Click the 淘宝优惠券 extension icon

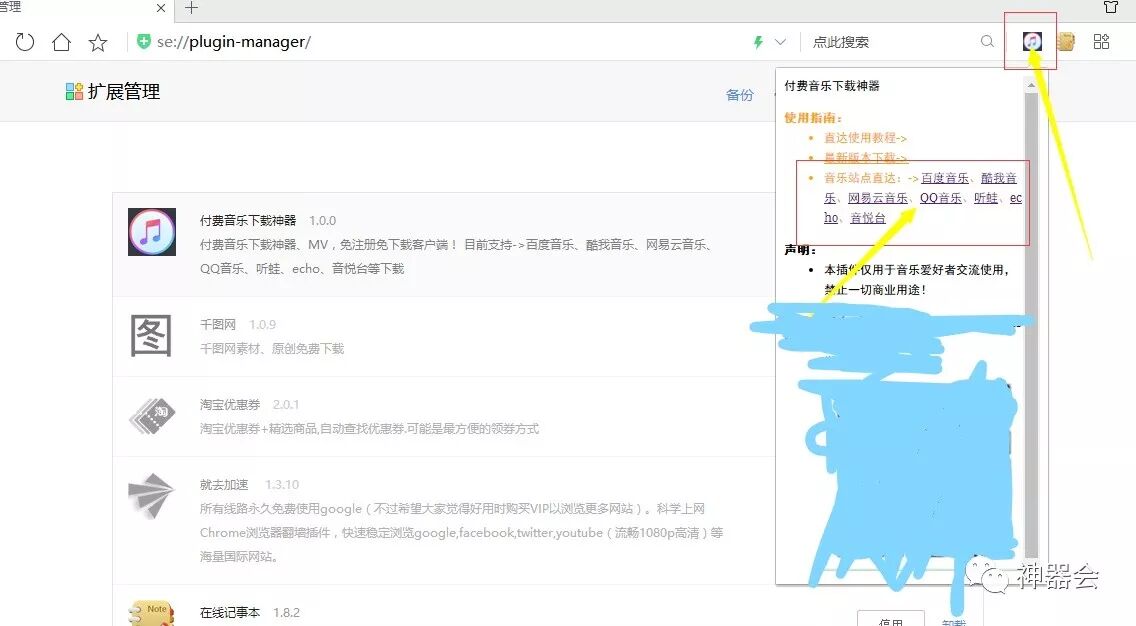pos(152,416)
